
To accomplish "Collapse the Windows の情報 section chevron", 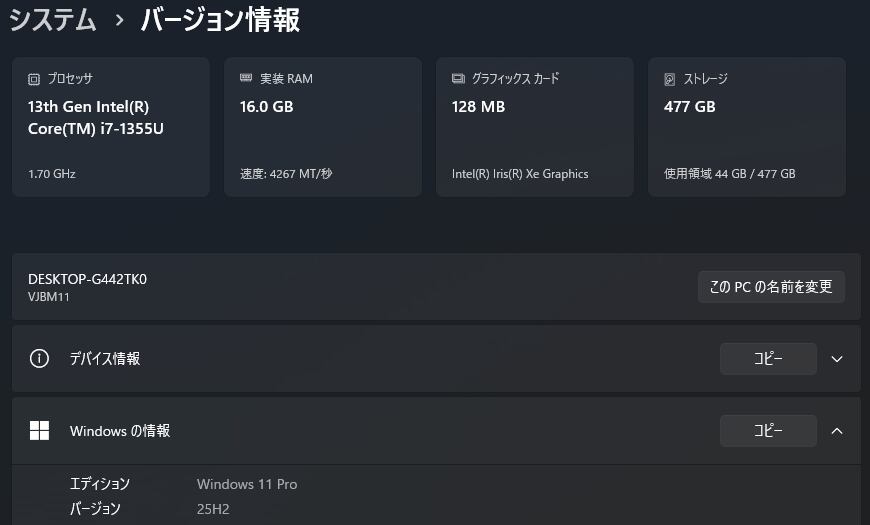I will [x=837, y=431].
